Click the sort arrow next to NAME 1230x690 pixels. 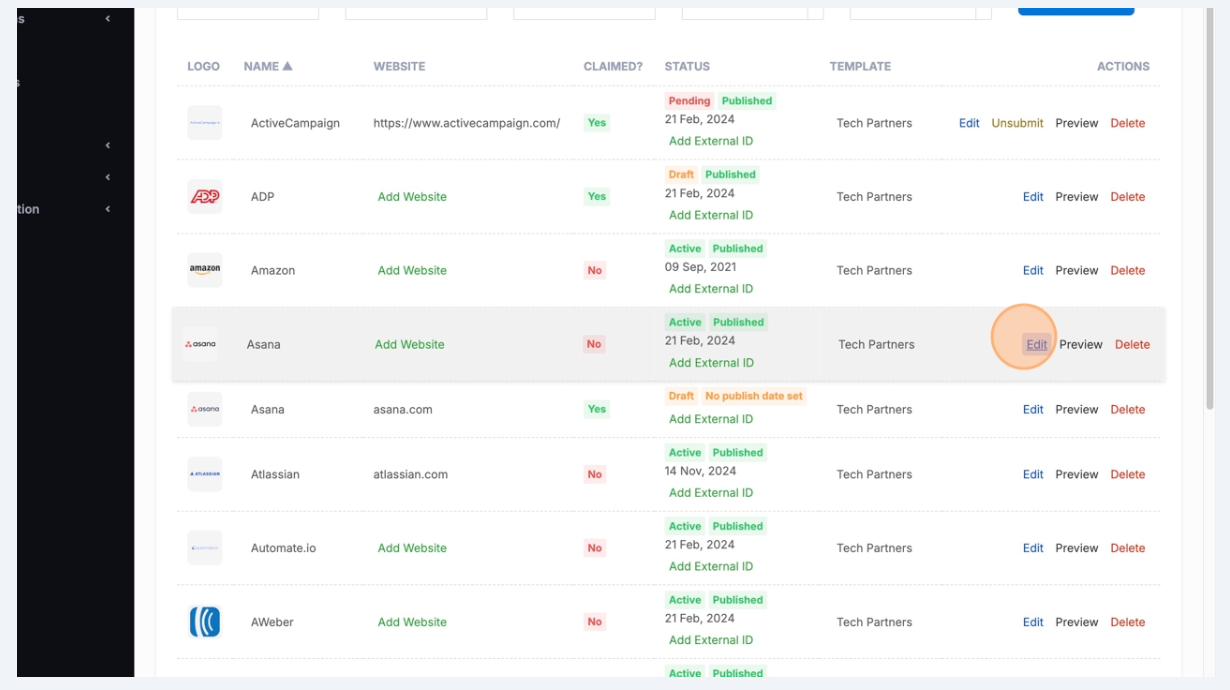(x=288, y=66)
